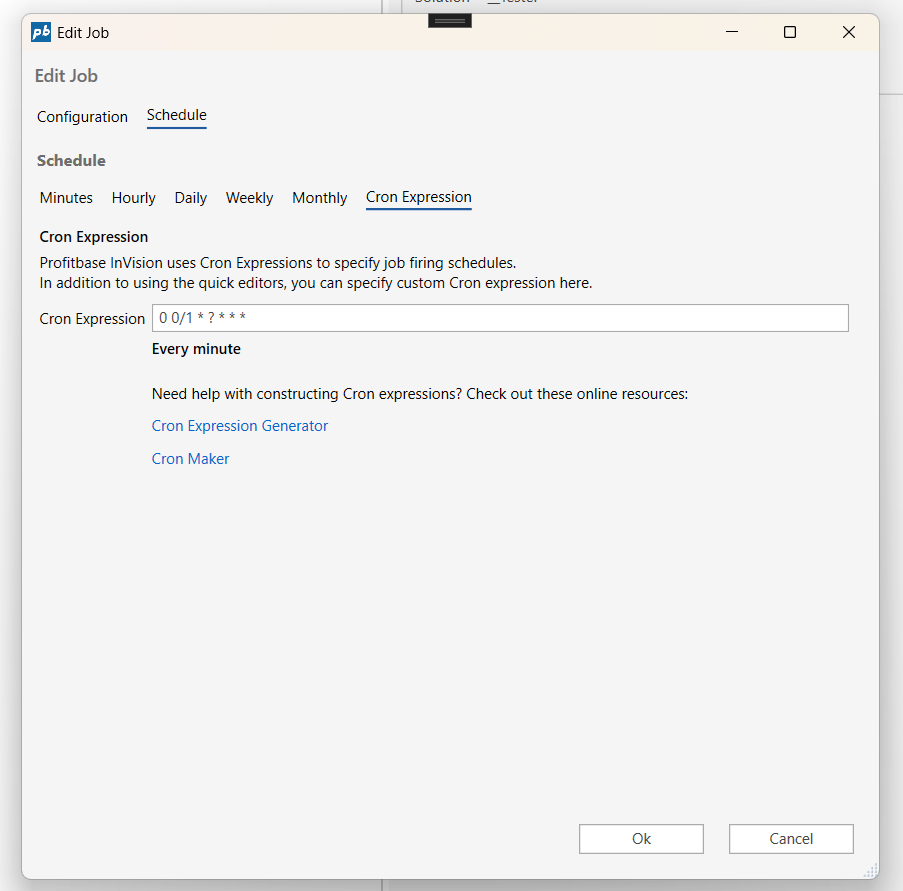Select the Schedule tab

point(176,116)
